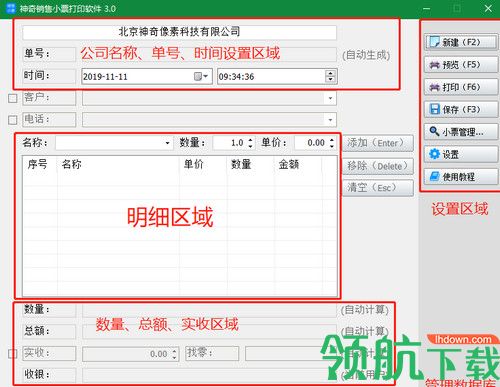Click the 收银 cashier field
Image resolution: width=500 pixels, height=387 pixels.
(x=209, y=375)
